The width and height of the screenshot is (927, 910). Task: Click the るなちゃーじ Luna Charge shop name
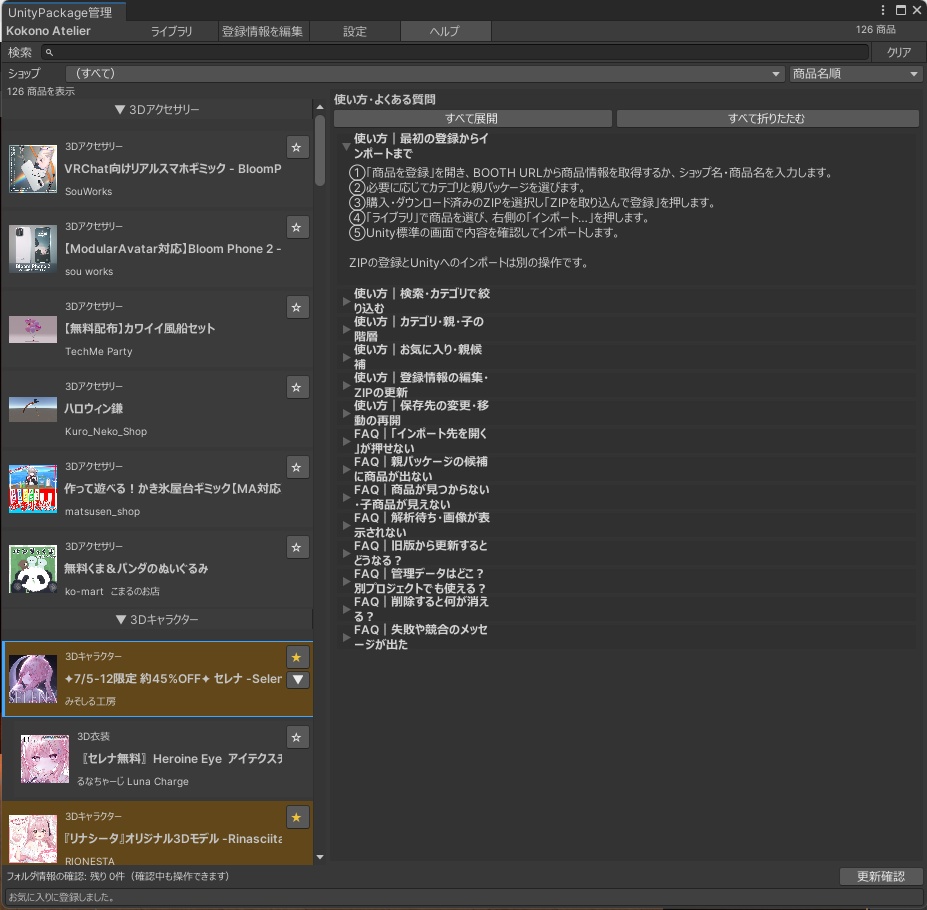132,782
